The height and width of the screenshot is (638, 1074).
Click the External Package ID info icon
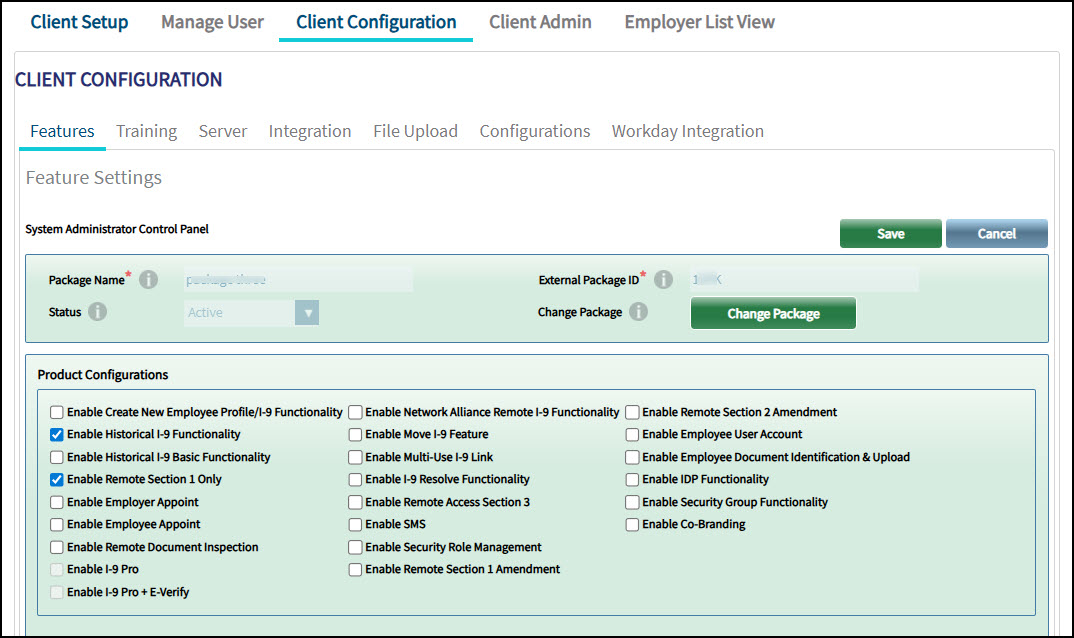662,280
